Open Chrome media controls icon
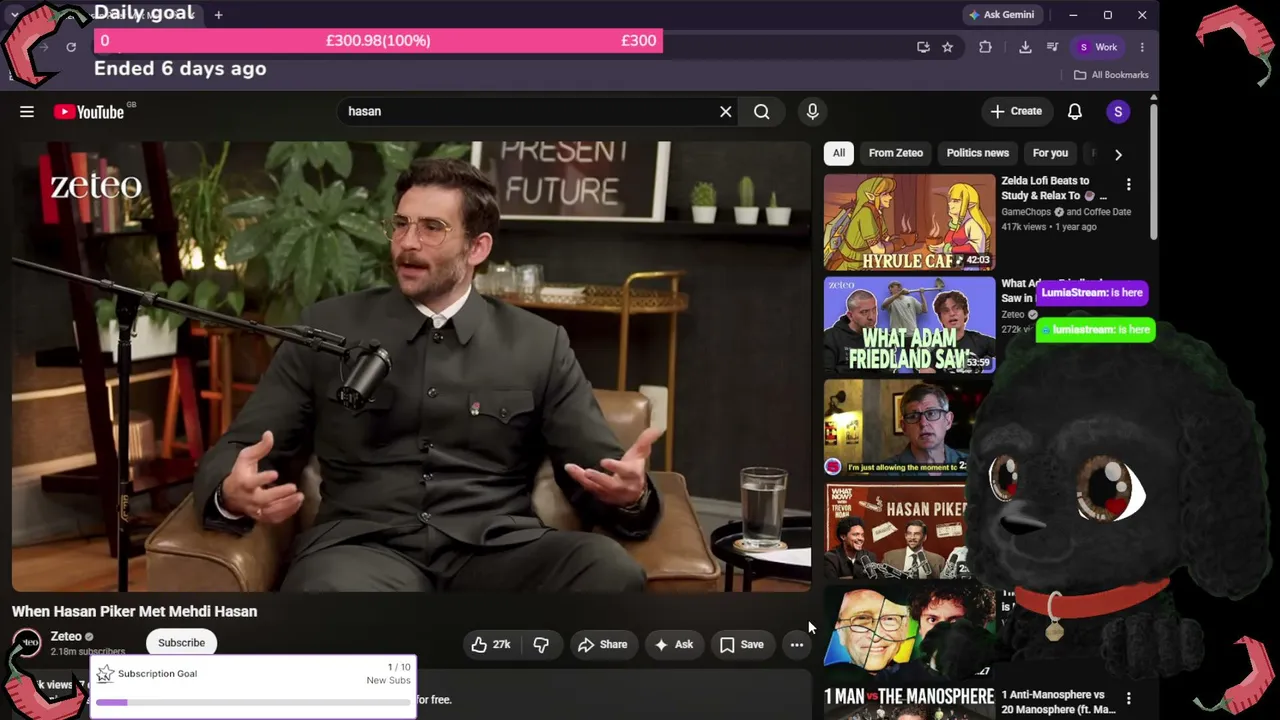This screenshot has width=1280, height=720. pyautogui.click(x=1052, y=47)
